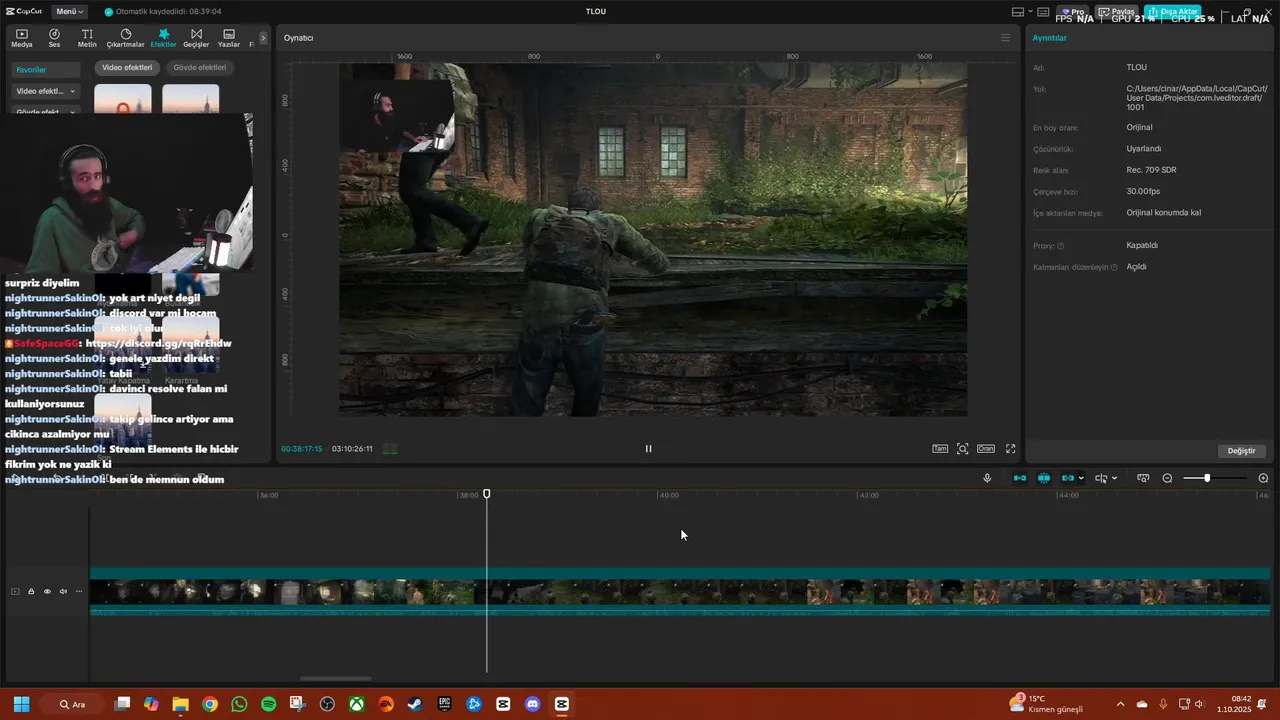The image size is (1280, 720).
Task: Open the Yazılar captions tab
Action: (x=229, y=38)
